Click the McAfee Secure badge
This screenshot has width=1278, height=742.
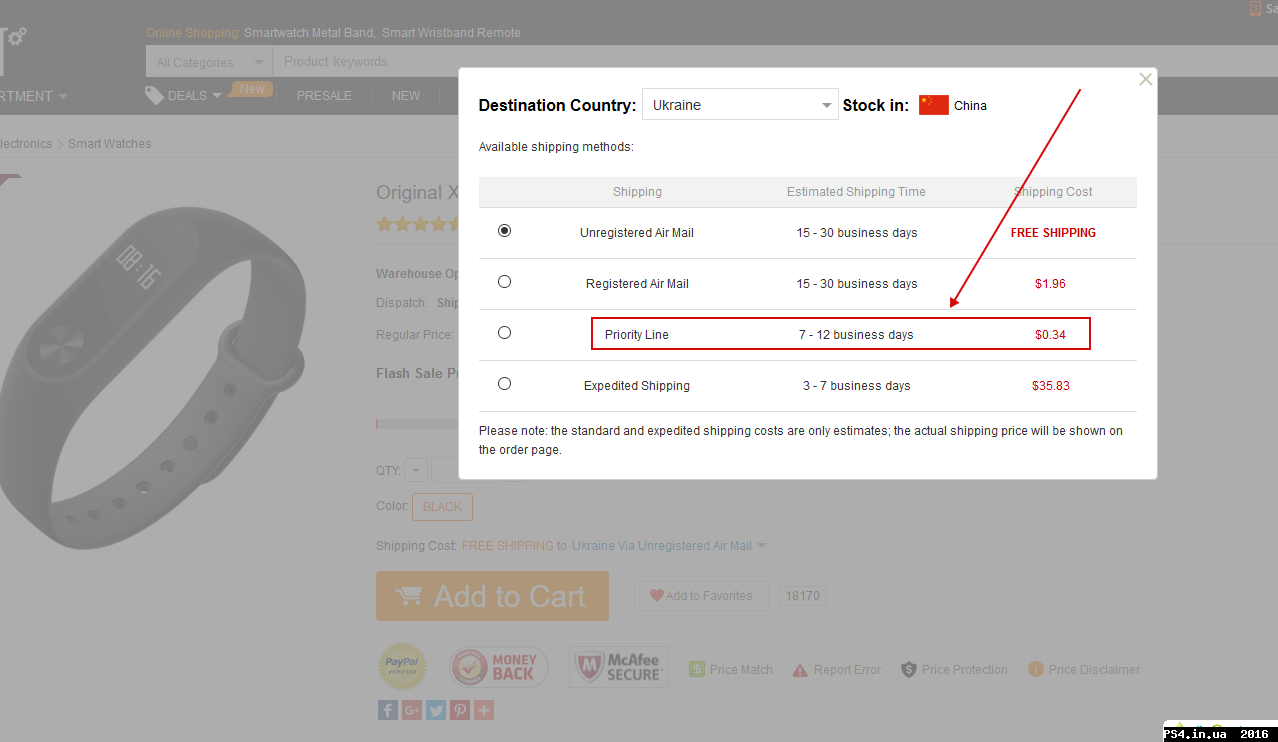click(x=619, y=667)
